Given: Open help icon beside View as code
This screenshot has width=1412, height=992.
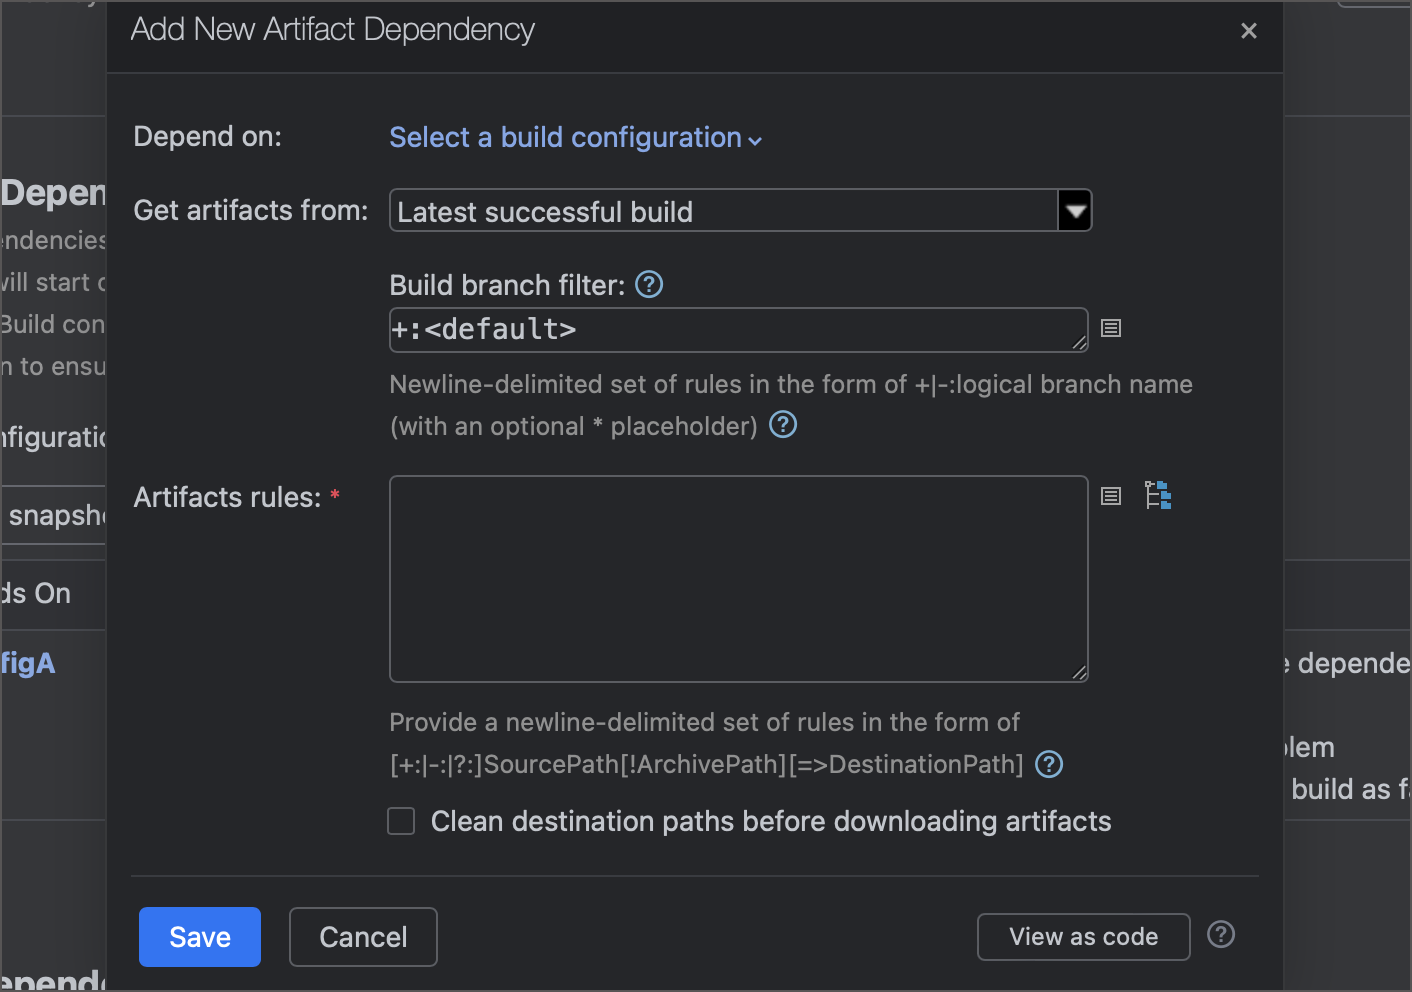Looking at the screenshot, I should (x=1220, y=934).
